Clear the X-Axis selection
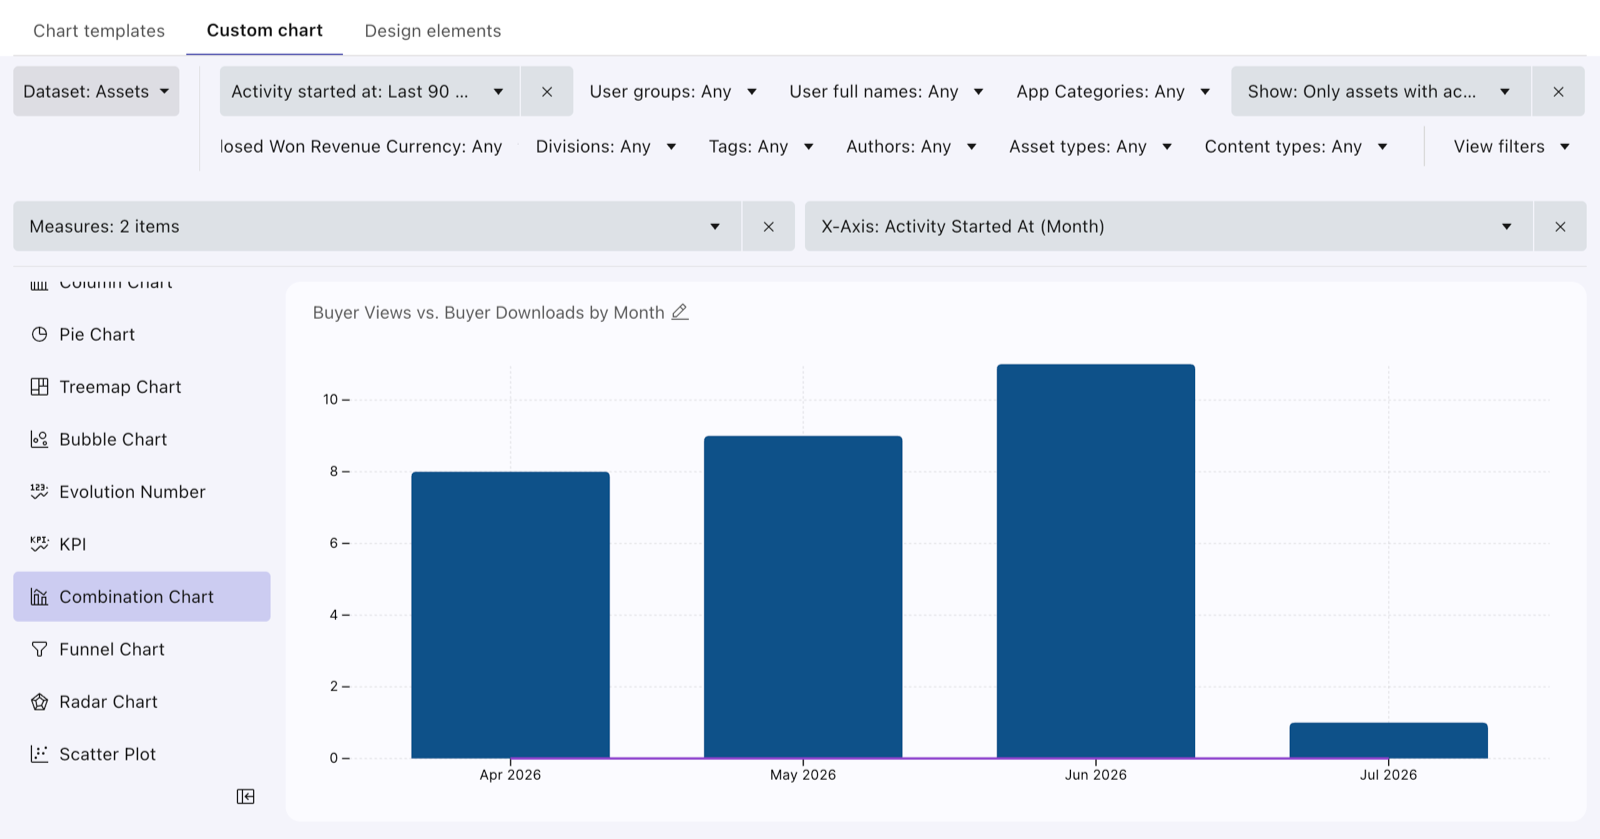1600x839 pixels. coord(1560,227)
